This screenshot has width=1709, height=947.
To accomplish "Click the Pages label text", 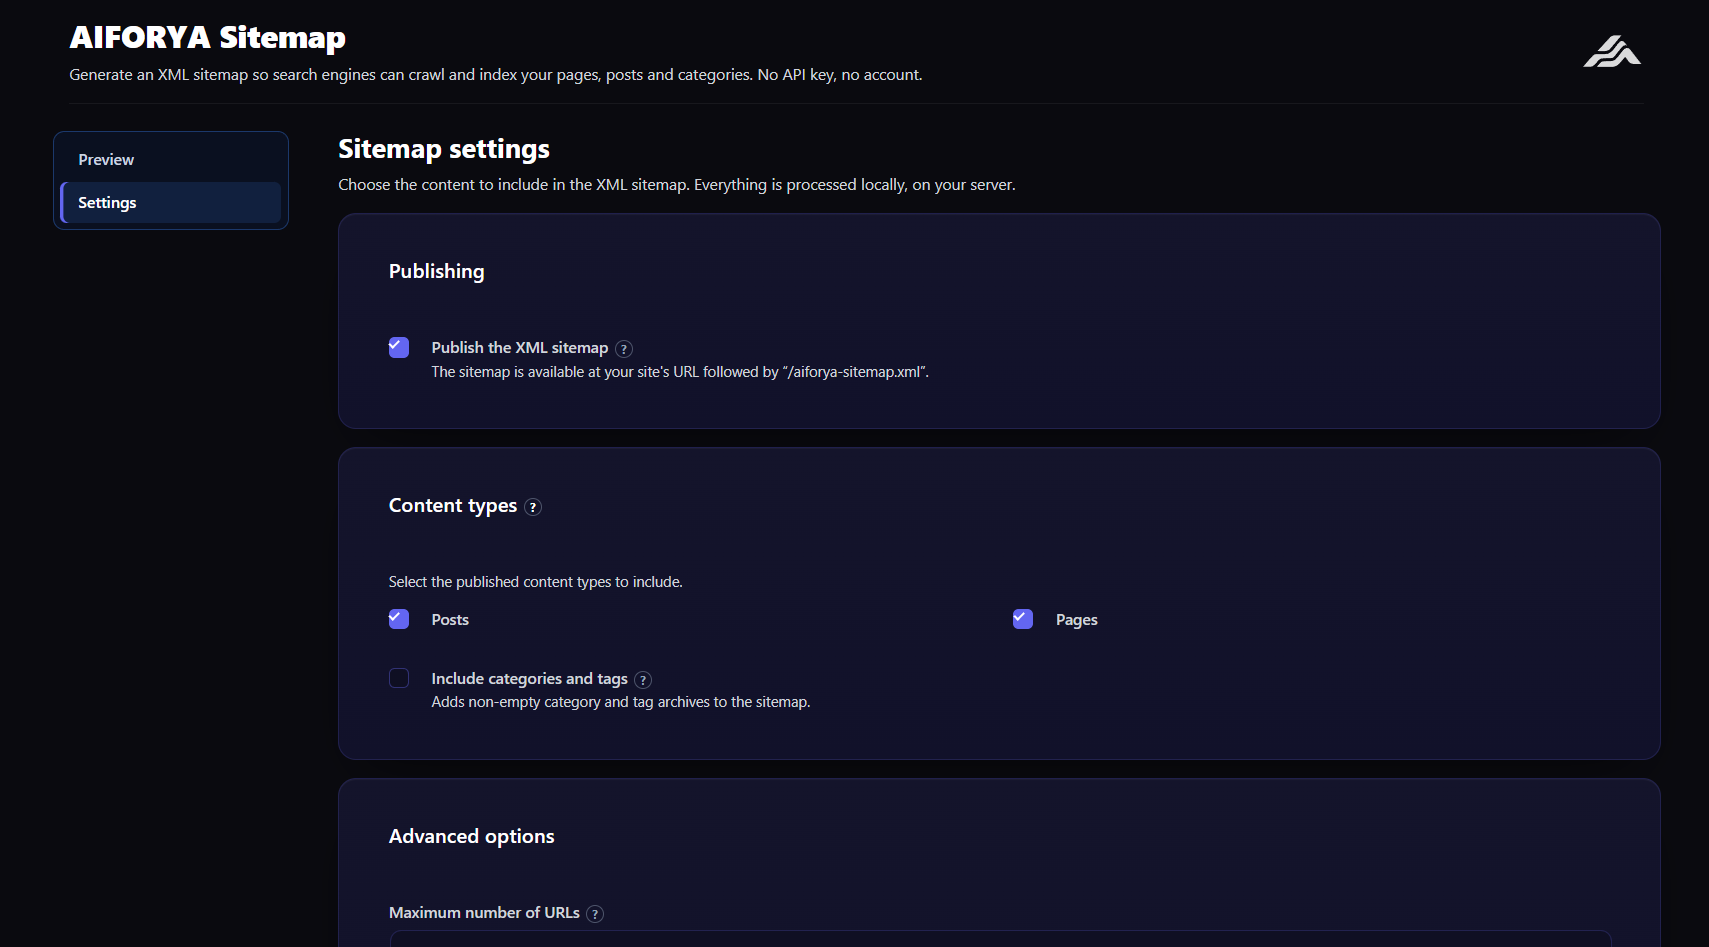I will click(x=1077, y=620).
